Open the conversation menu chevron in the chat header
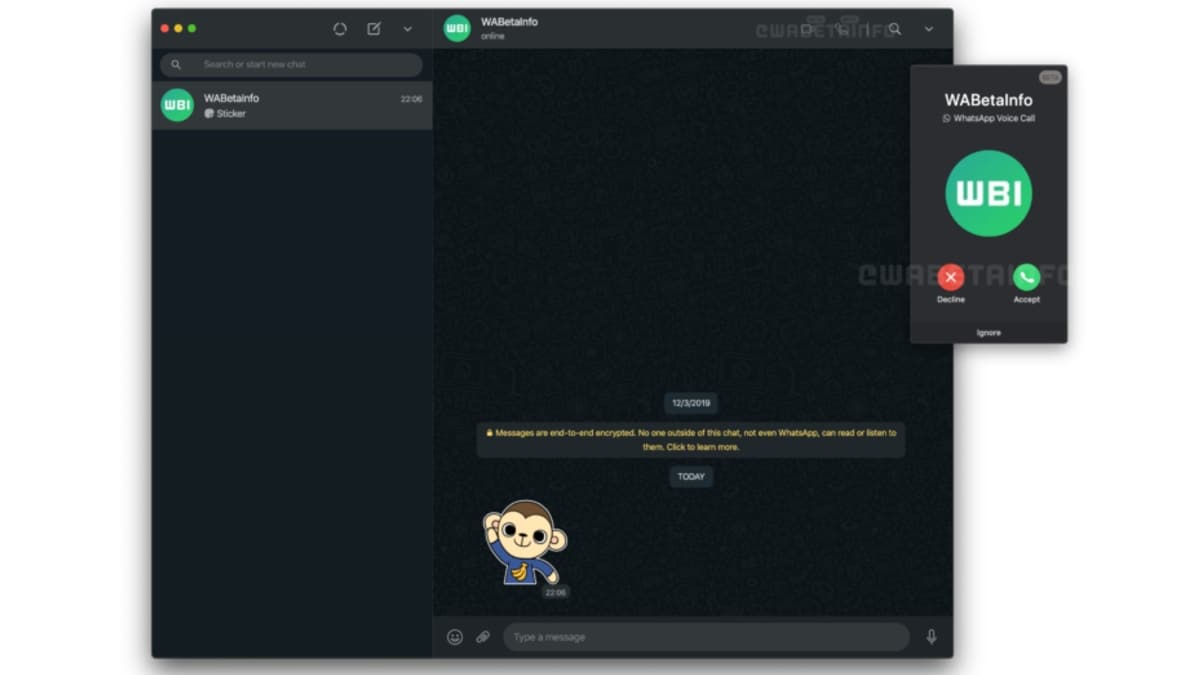Viewport: 1200px width, 675px height. tap(929, 29)
